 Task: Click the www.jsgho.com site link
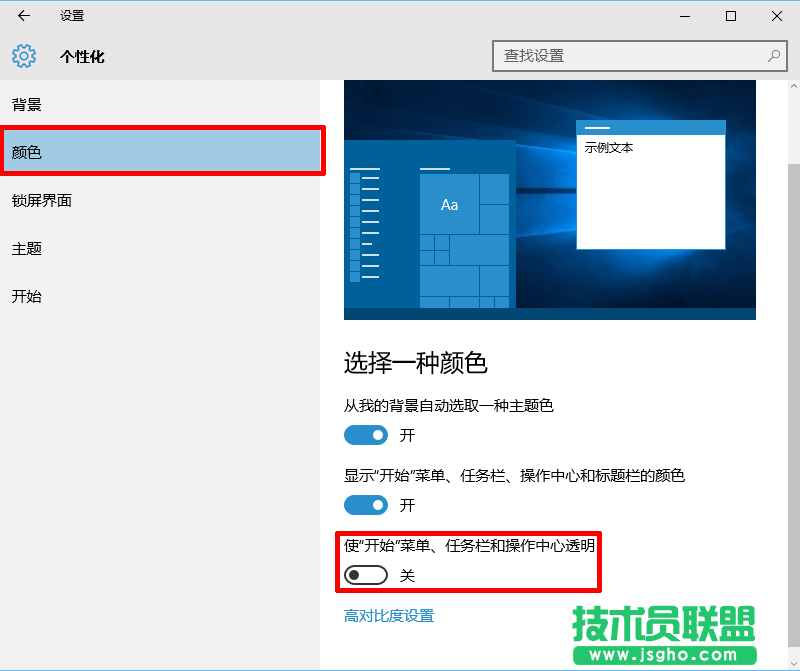pos(664,655)
